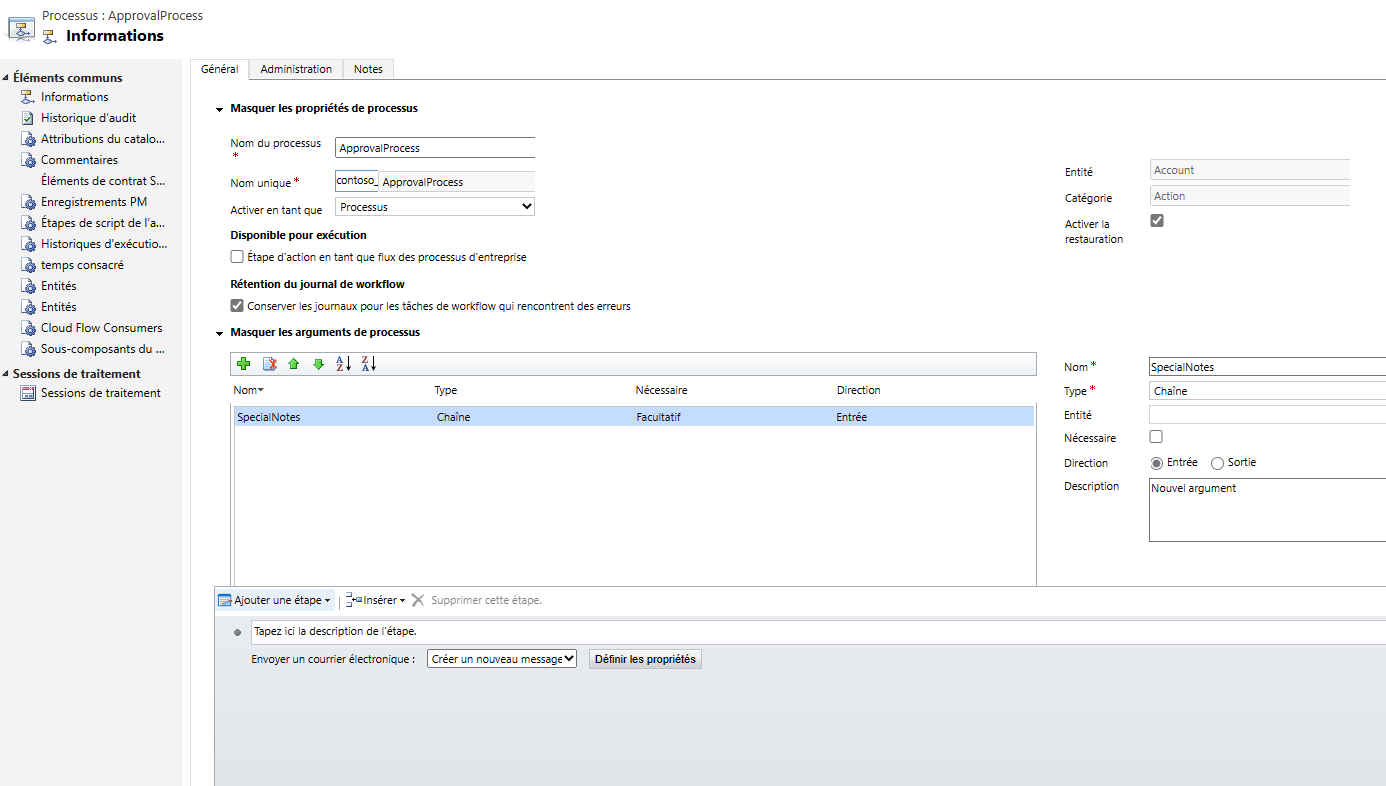The image size is (1386, 786).
Task: Click the Type column header
Action: pos(446,390)
